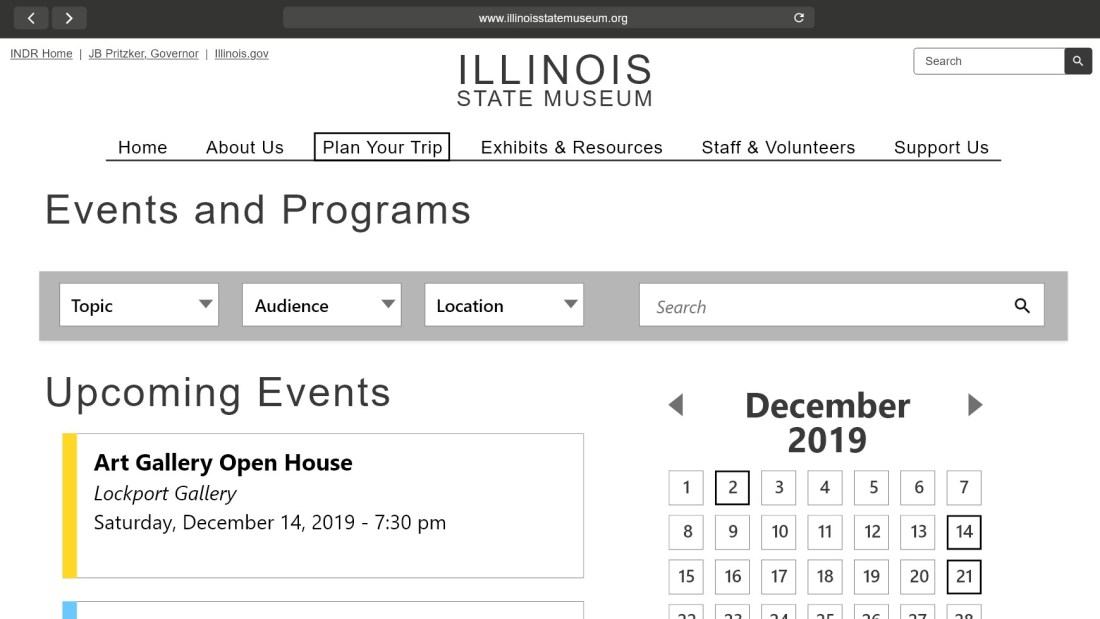Go to next month in calendar
1100x619 pixels.
(975, 405)
